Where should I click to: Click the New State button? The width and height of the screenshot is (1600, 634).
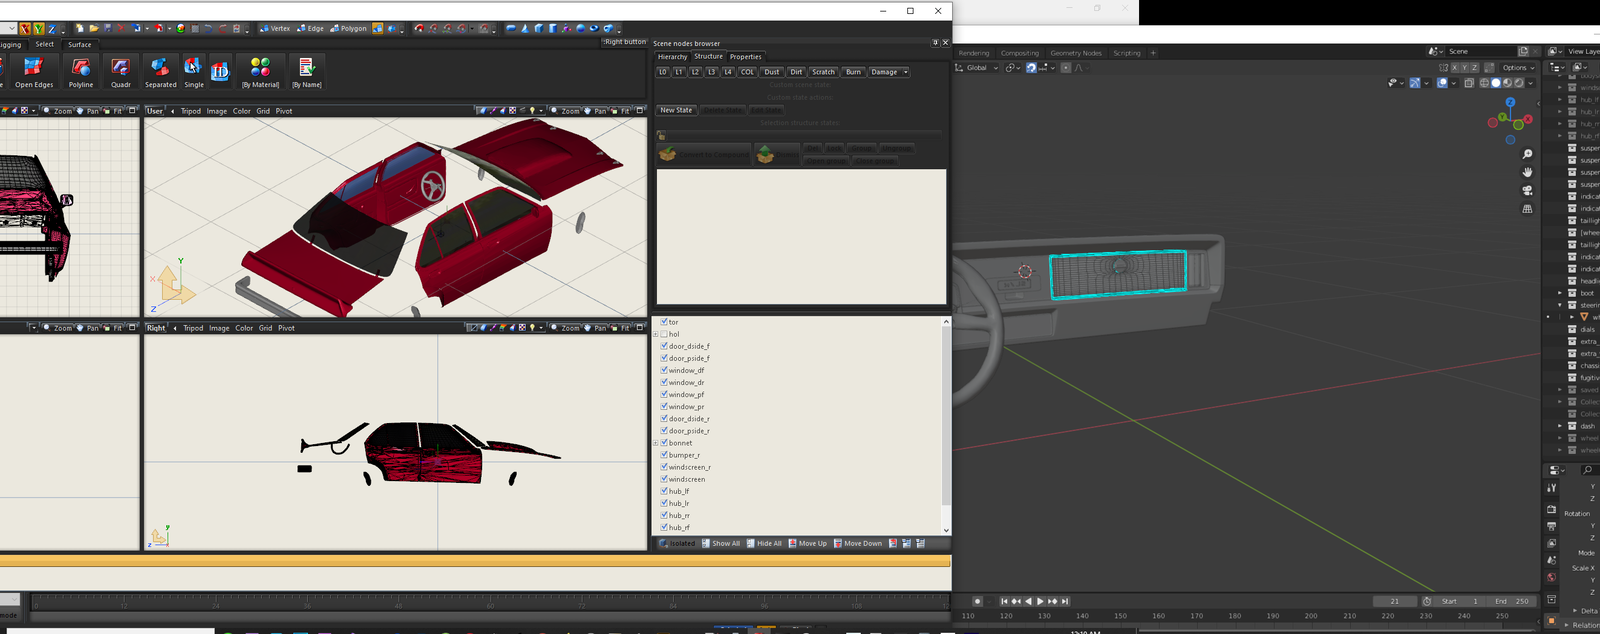pos(676,110)
